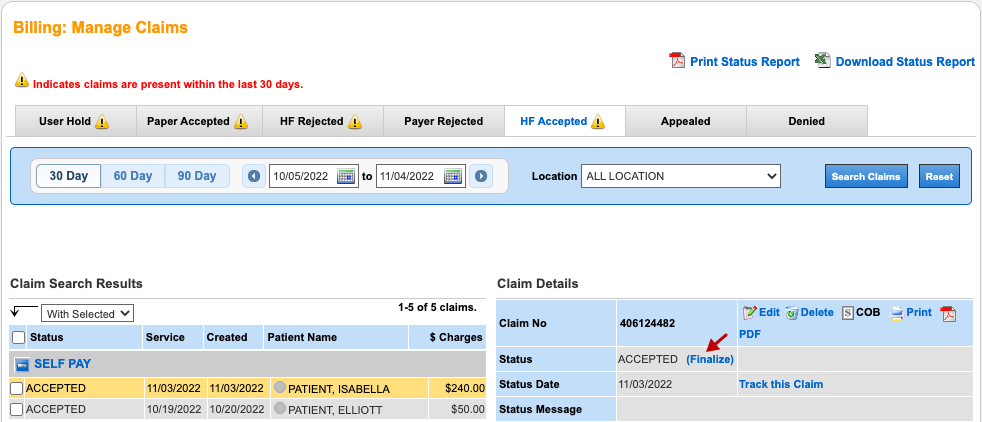Image resolution: width=982 pixels, height=422 pixels.
Task: Select the 30 Day range toggle
Action: coord(69,176)
